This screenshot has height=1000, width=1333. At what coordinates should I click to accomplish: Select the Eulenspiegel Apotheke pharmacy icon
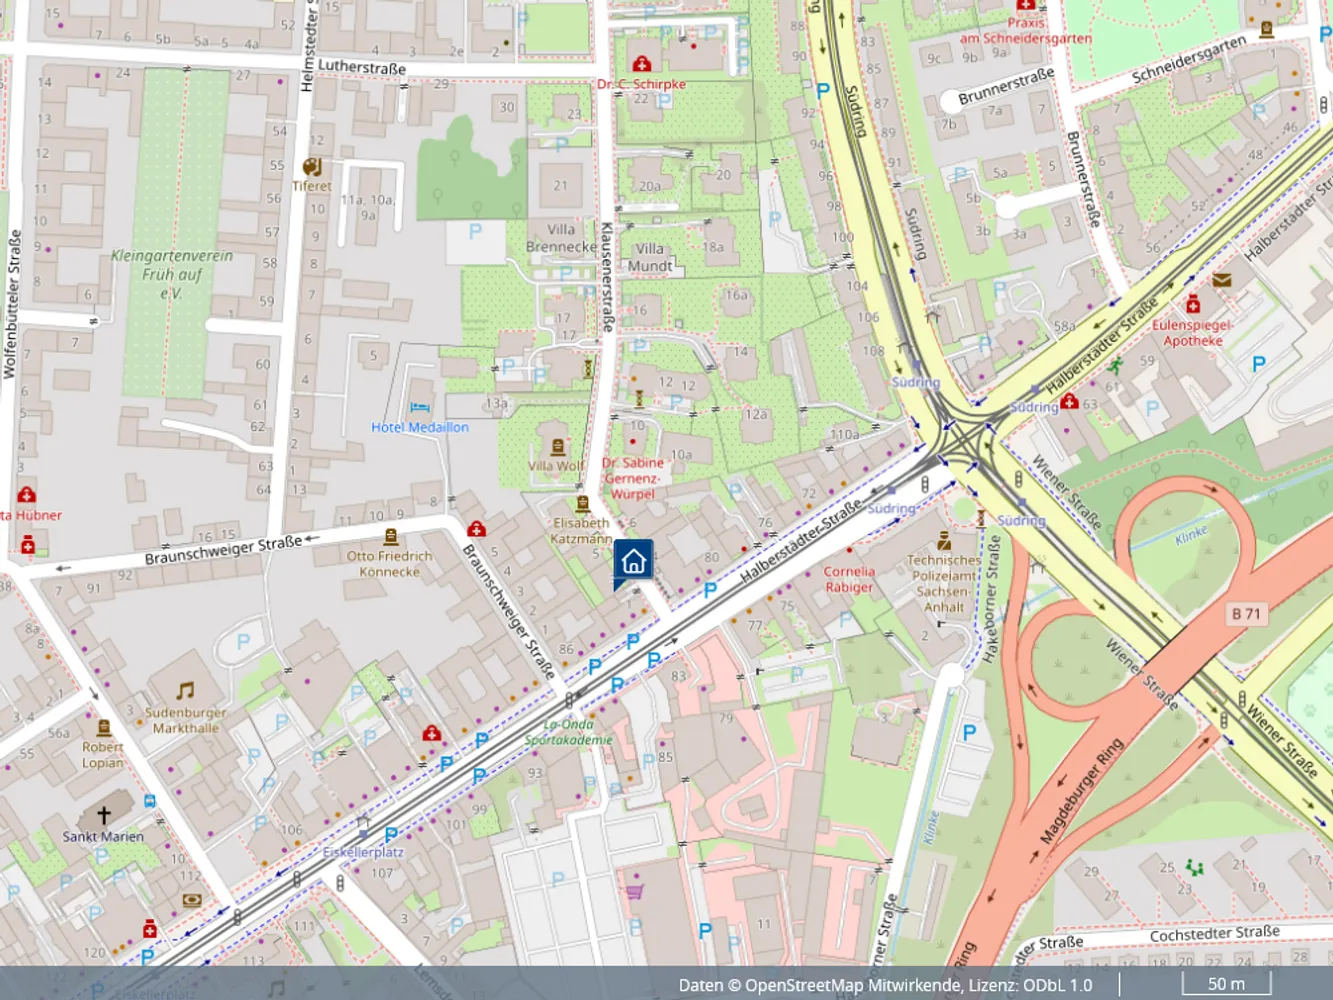pos(1192,304)
